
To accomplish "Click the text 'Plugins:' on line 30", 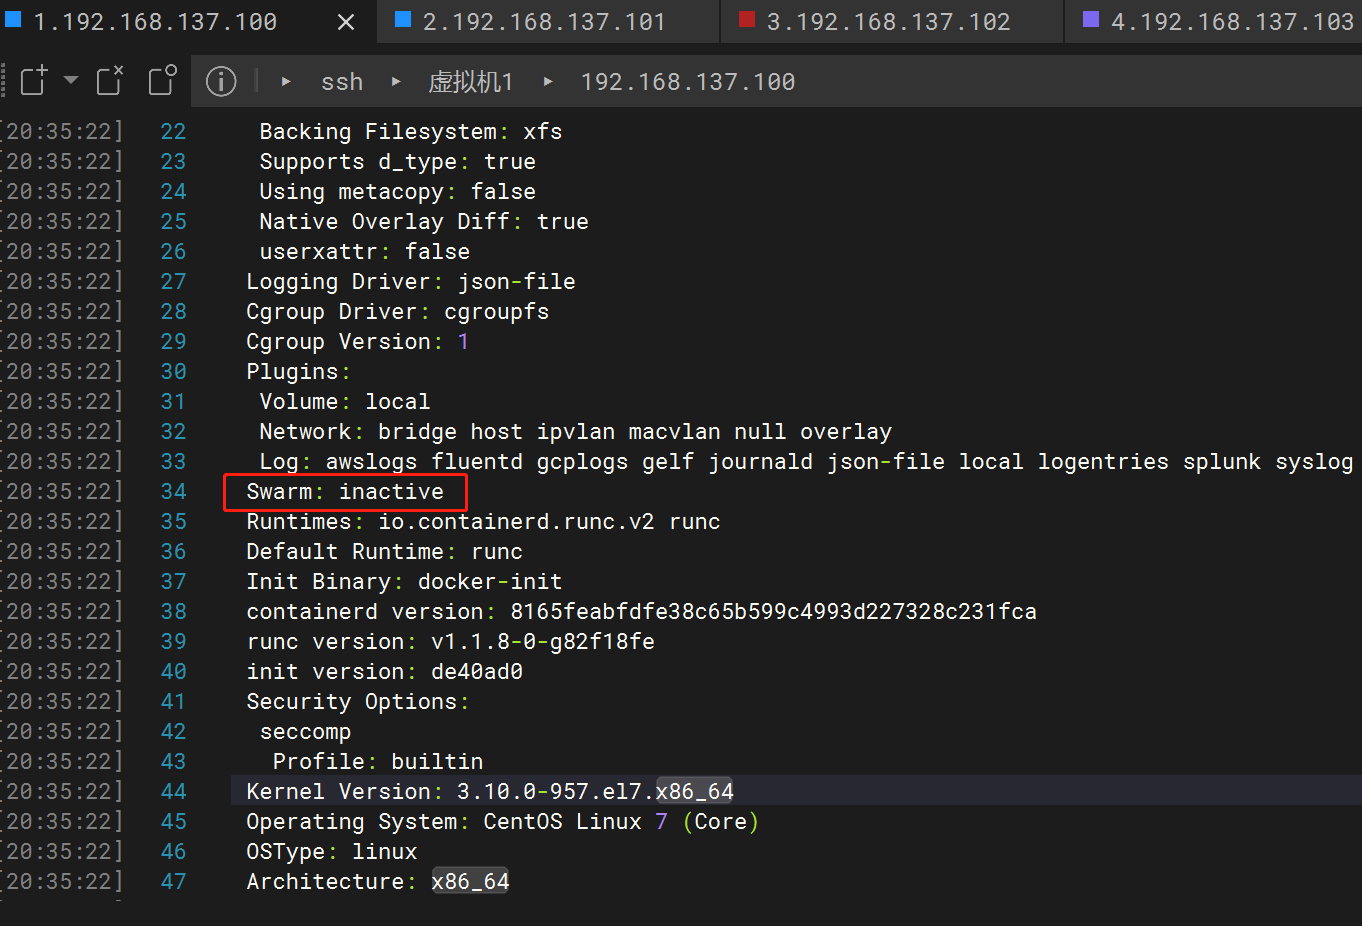I will [298, 371].
